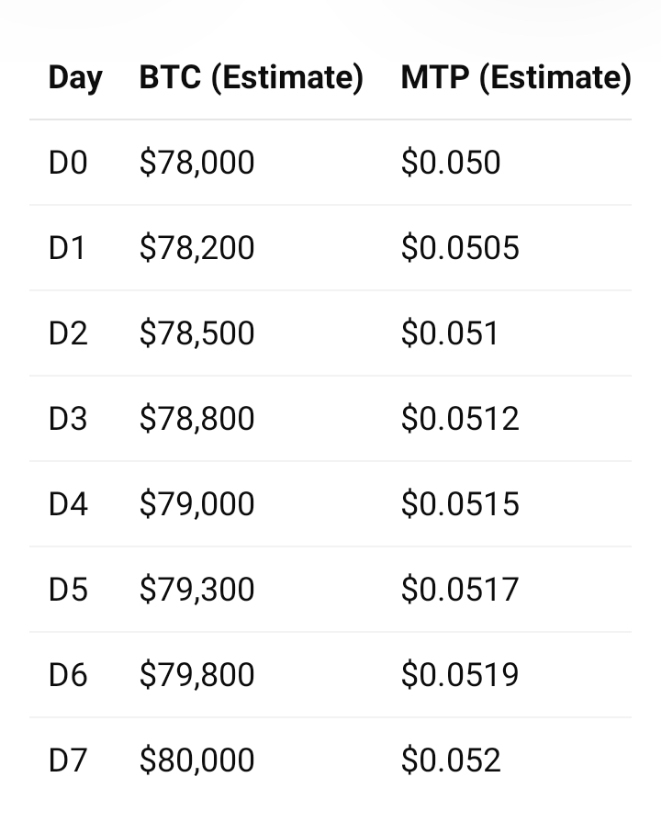The height and width of the screenshot is (821, 661).
Task: Click the $78,500 BTC cell
Action: click(x=197, y=333)
